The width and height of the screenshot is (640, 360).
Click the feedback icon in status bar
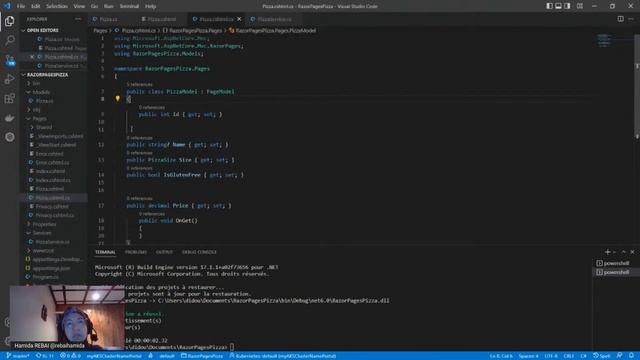[x=620, y=356]
